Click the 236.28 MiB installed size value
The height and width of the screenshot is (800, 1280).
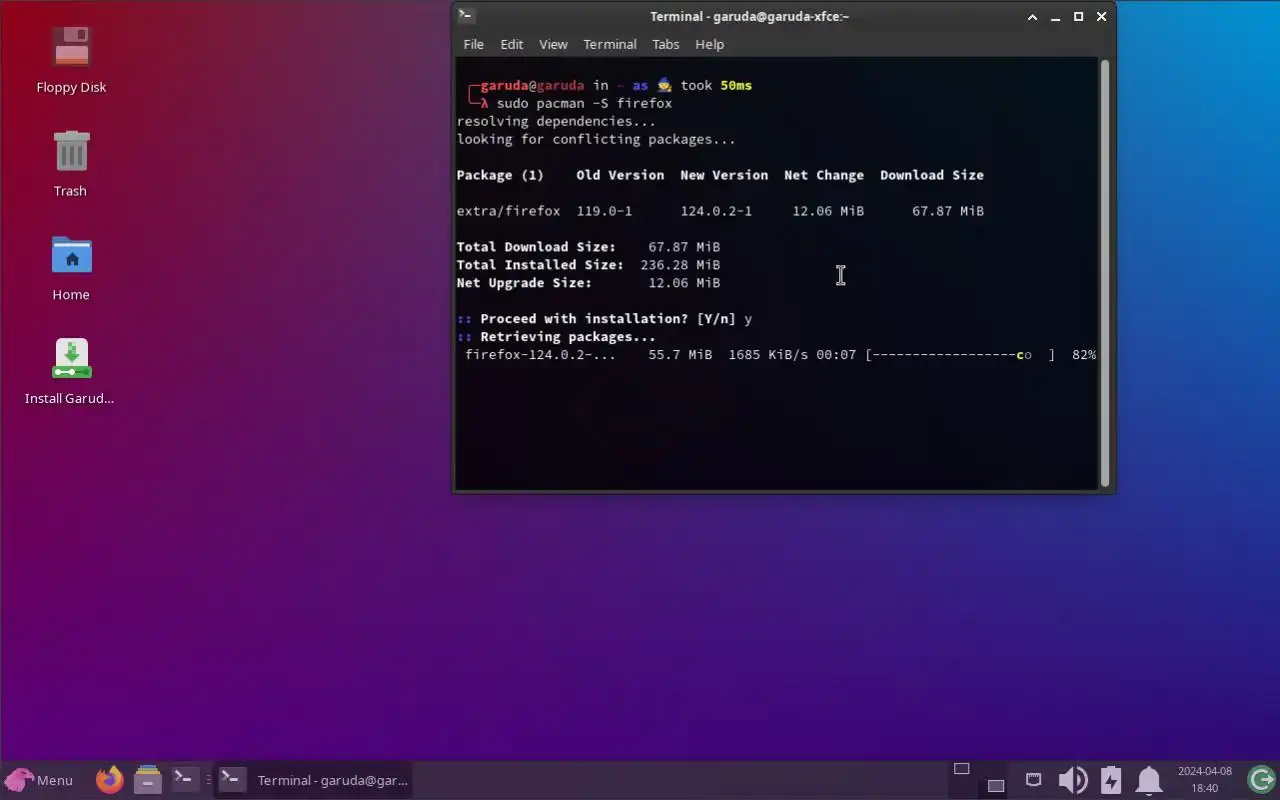pos(680,265)
